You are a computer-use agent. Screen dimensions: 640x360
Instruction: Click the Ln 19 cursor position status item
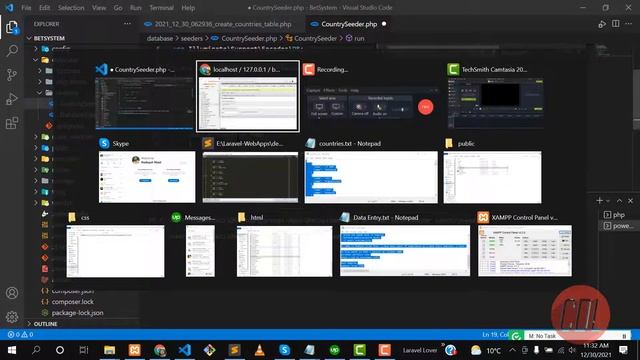point(495,335)
